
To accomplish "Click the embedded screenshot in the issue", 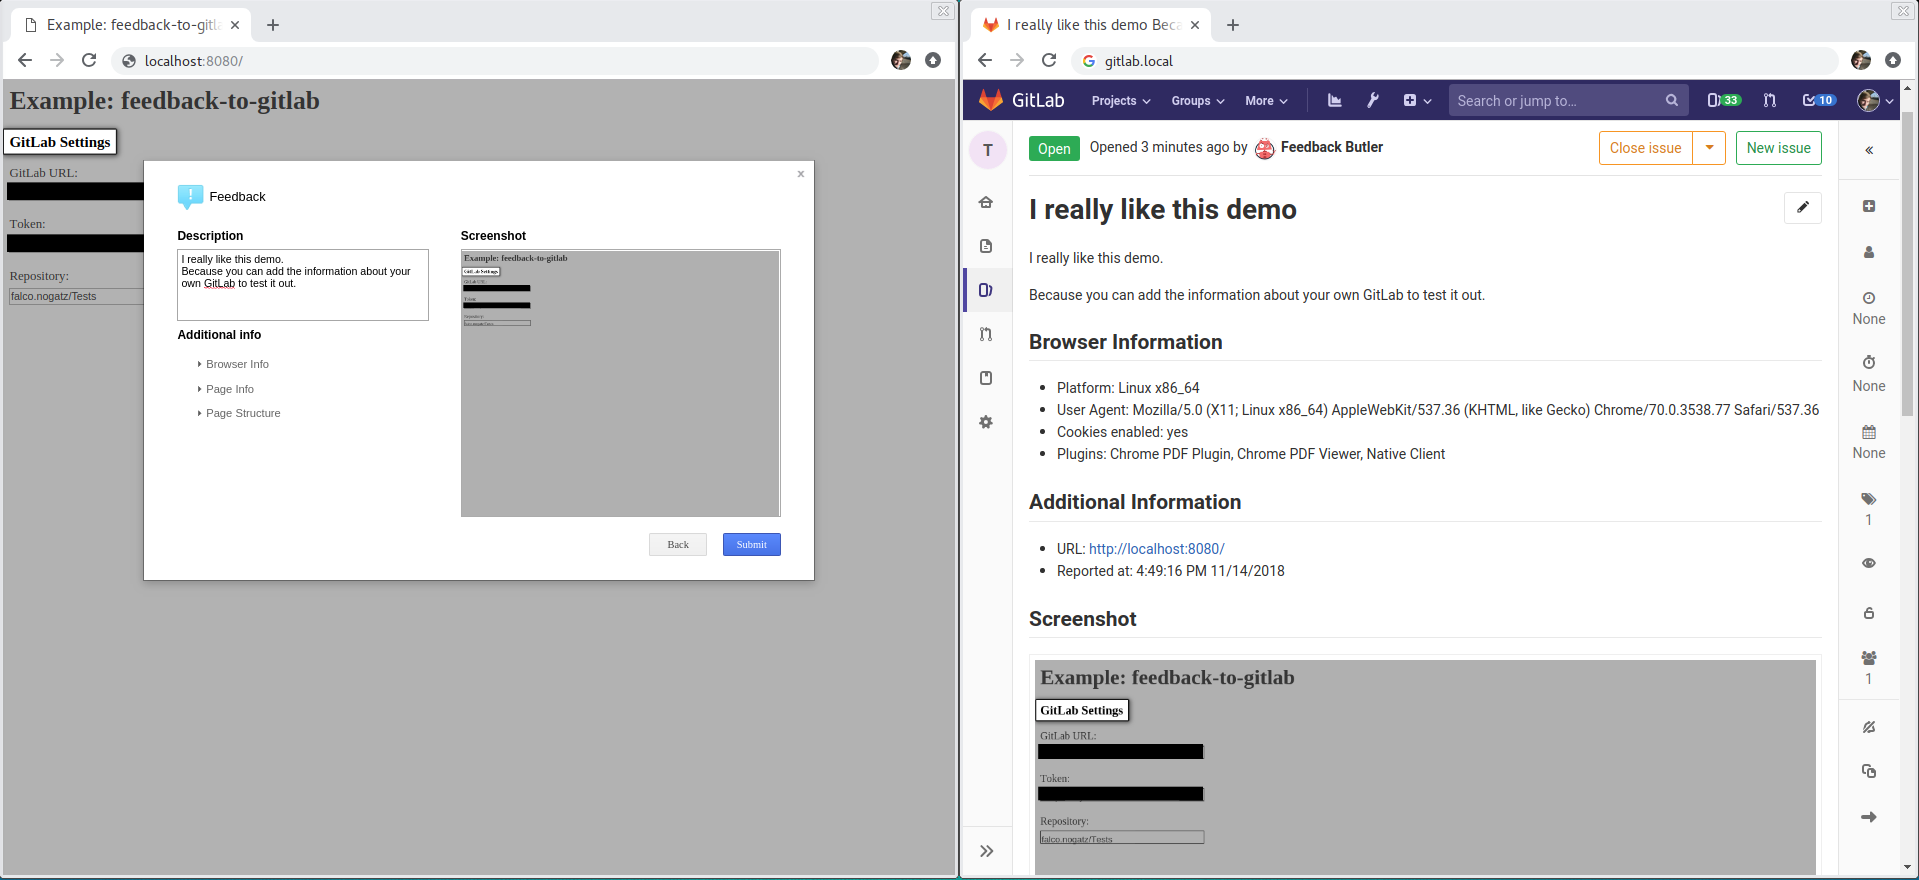I will [1425, 767].
